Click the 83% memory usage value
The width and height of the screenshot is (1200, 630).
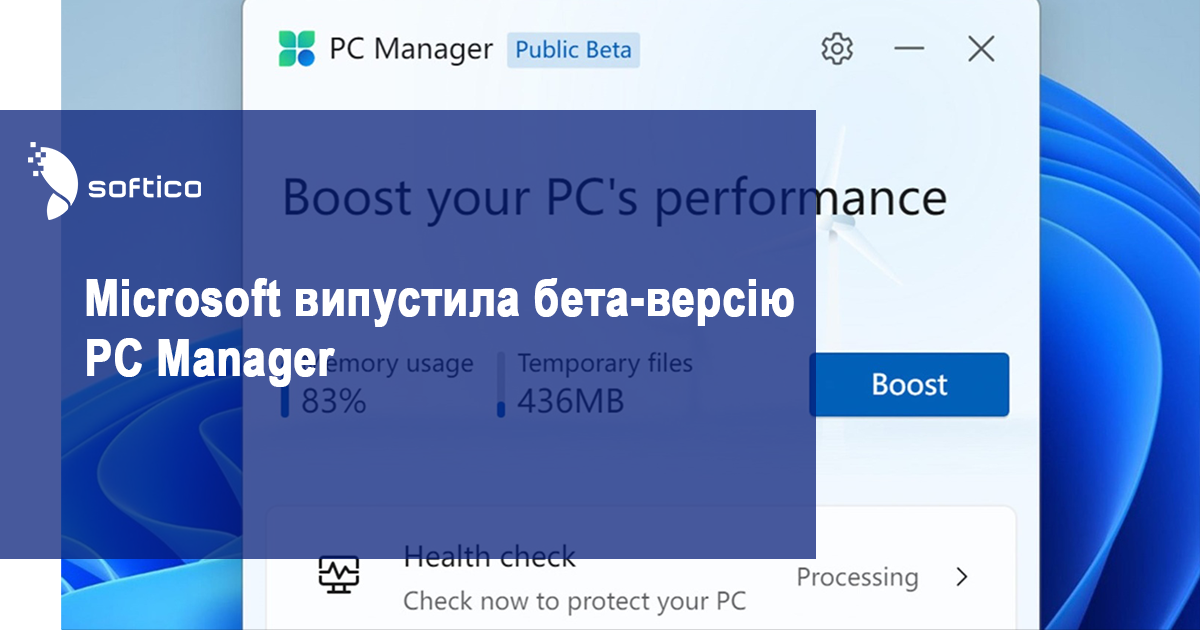coord(334,402)
